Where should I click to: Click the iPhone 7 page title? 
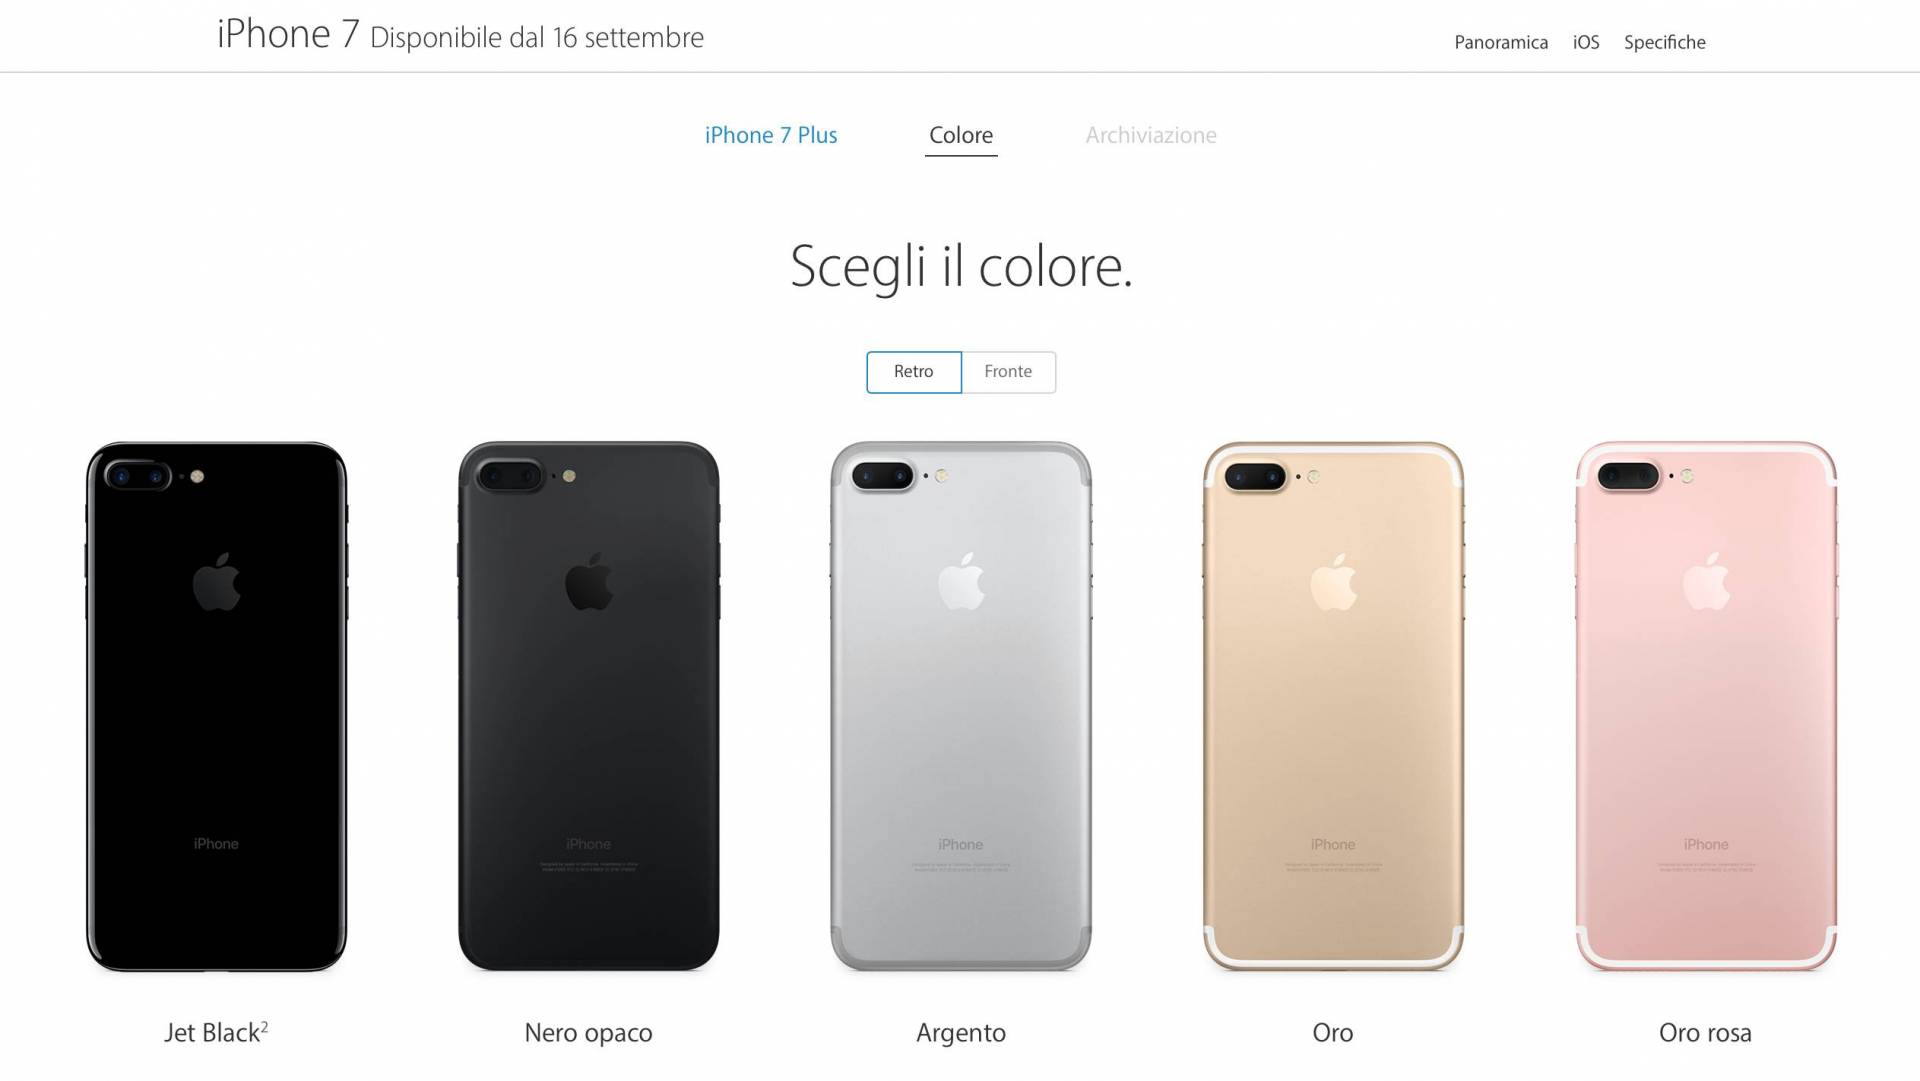tap(288, 34)
